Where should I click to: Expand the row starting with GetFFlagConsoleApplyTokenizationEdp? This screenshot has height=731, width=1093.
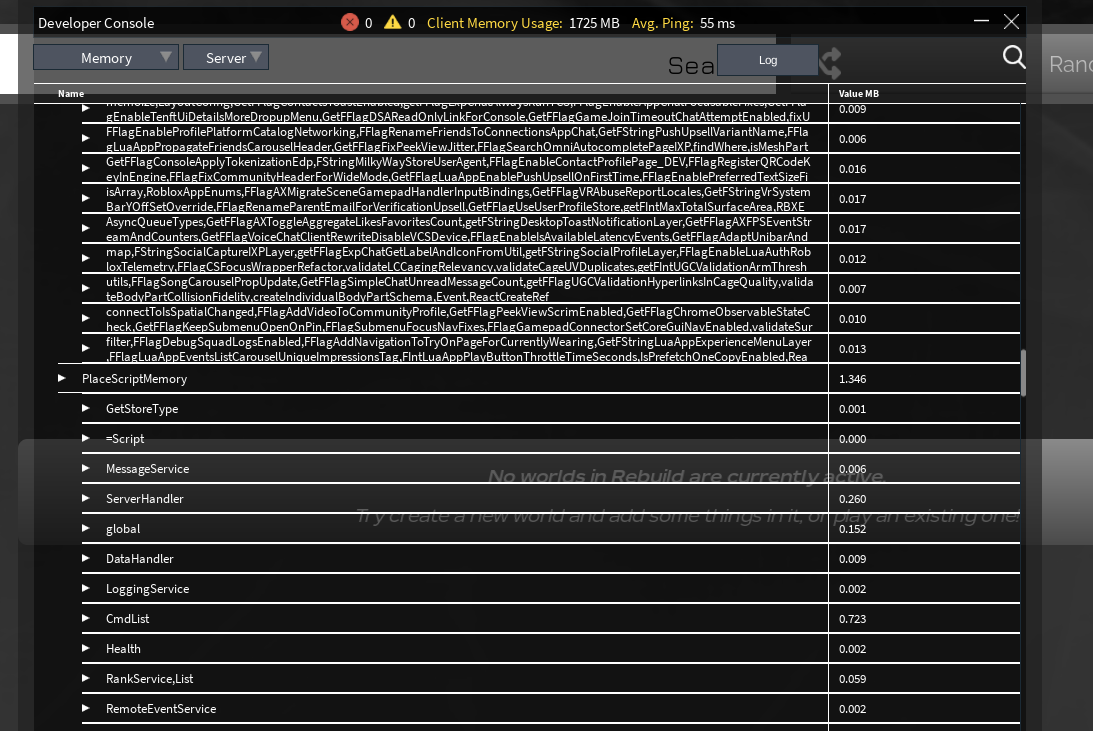point(86,169)
